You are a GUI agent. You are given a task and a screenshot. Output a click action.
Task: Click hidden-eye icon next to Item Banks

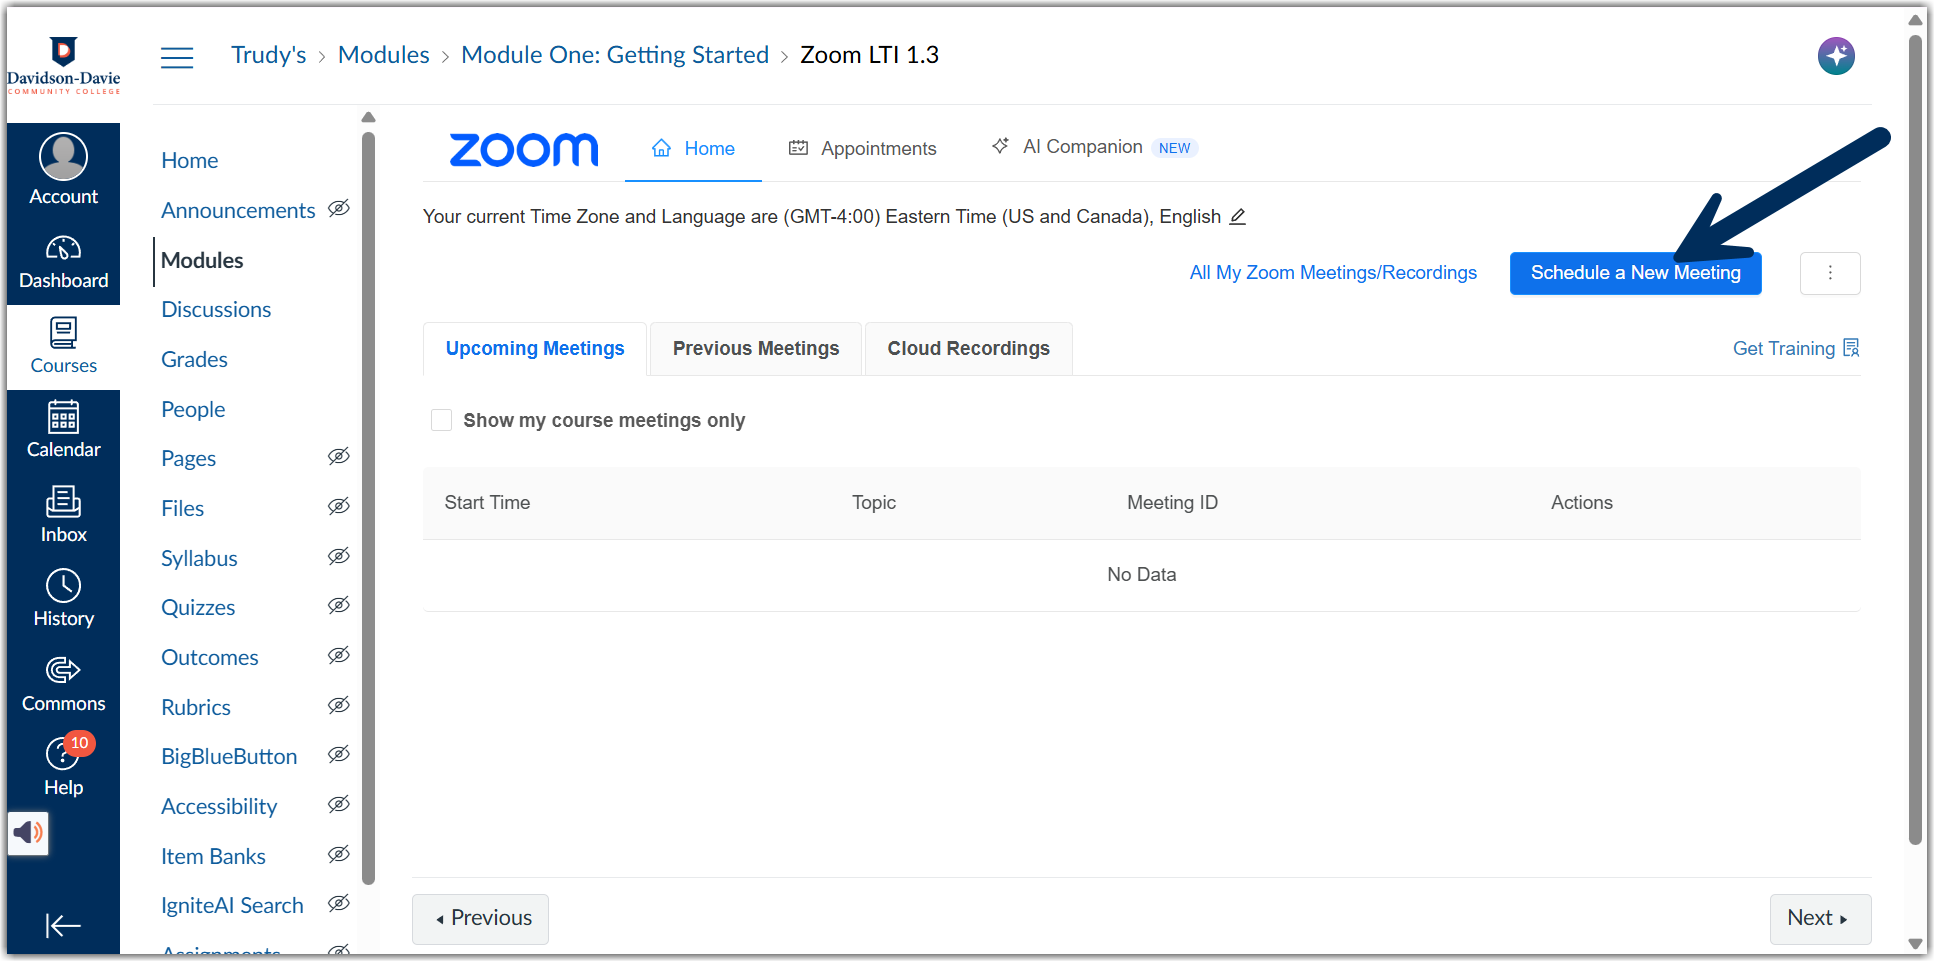[x=339, y=854]
